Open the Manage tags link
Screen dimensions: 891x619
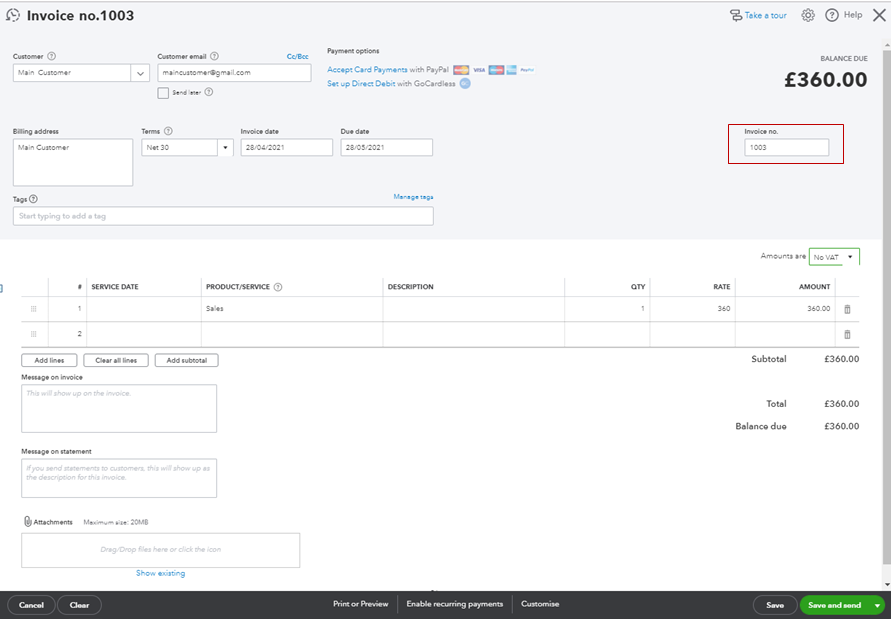pyautogui.click(x=413, y=197)
